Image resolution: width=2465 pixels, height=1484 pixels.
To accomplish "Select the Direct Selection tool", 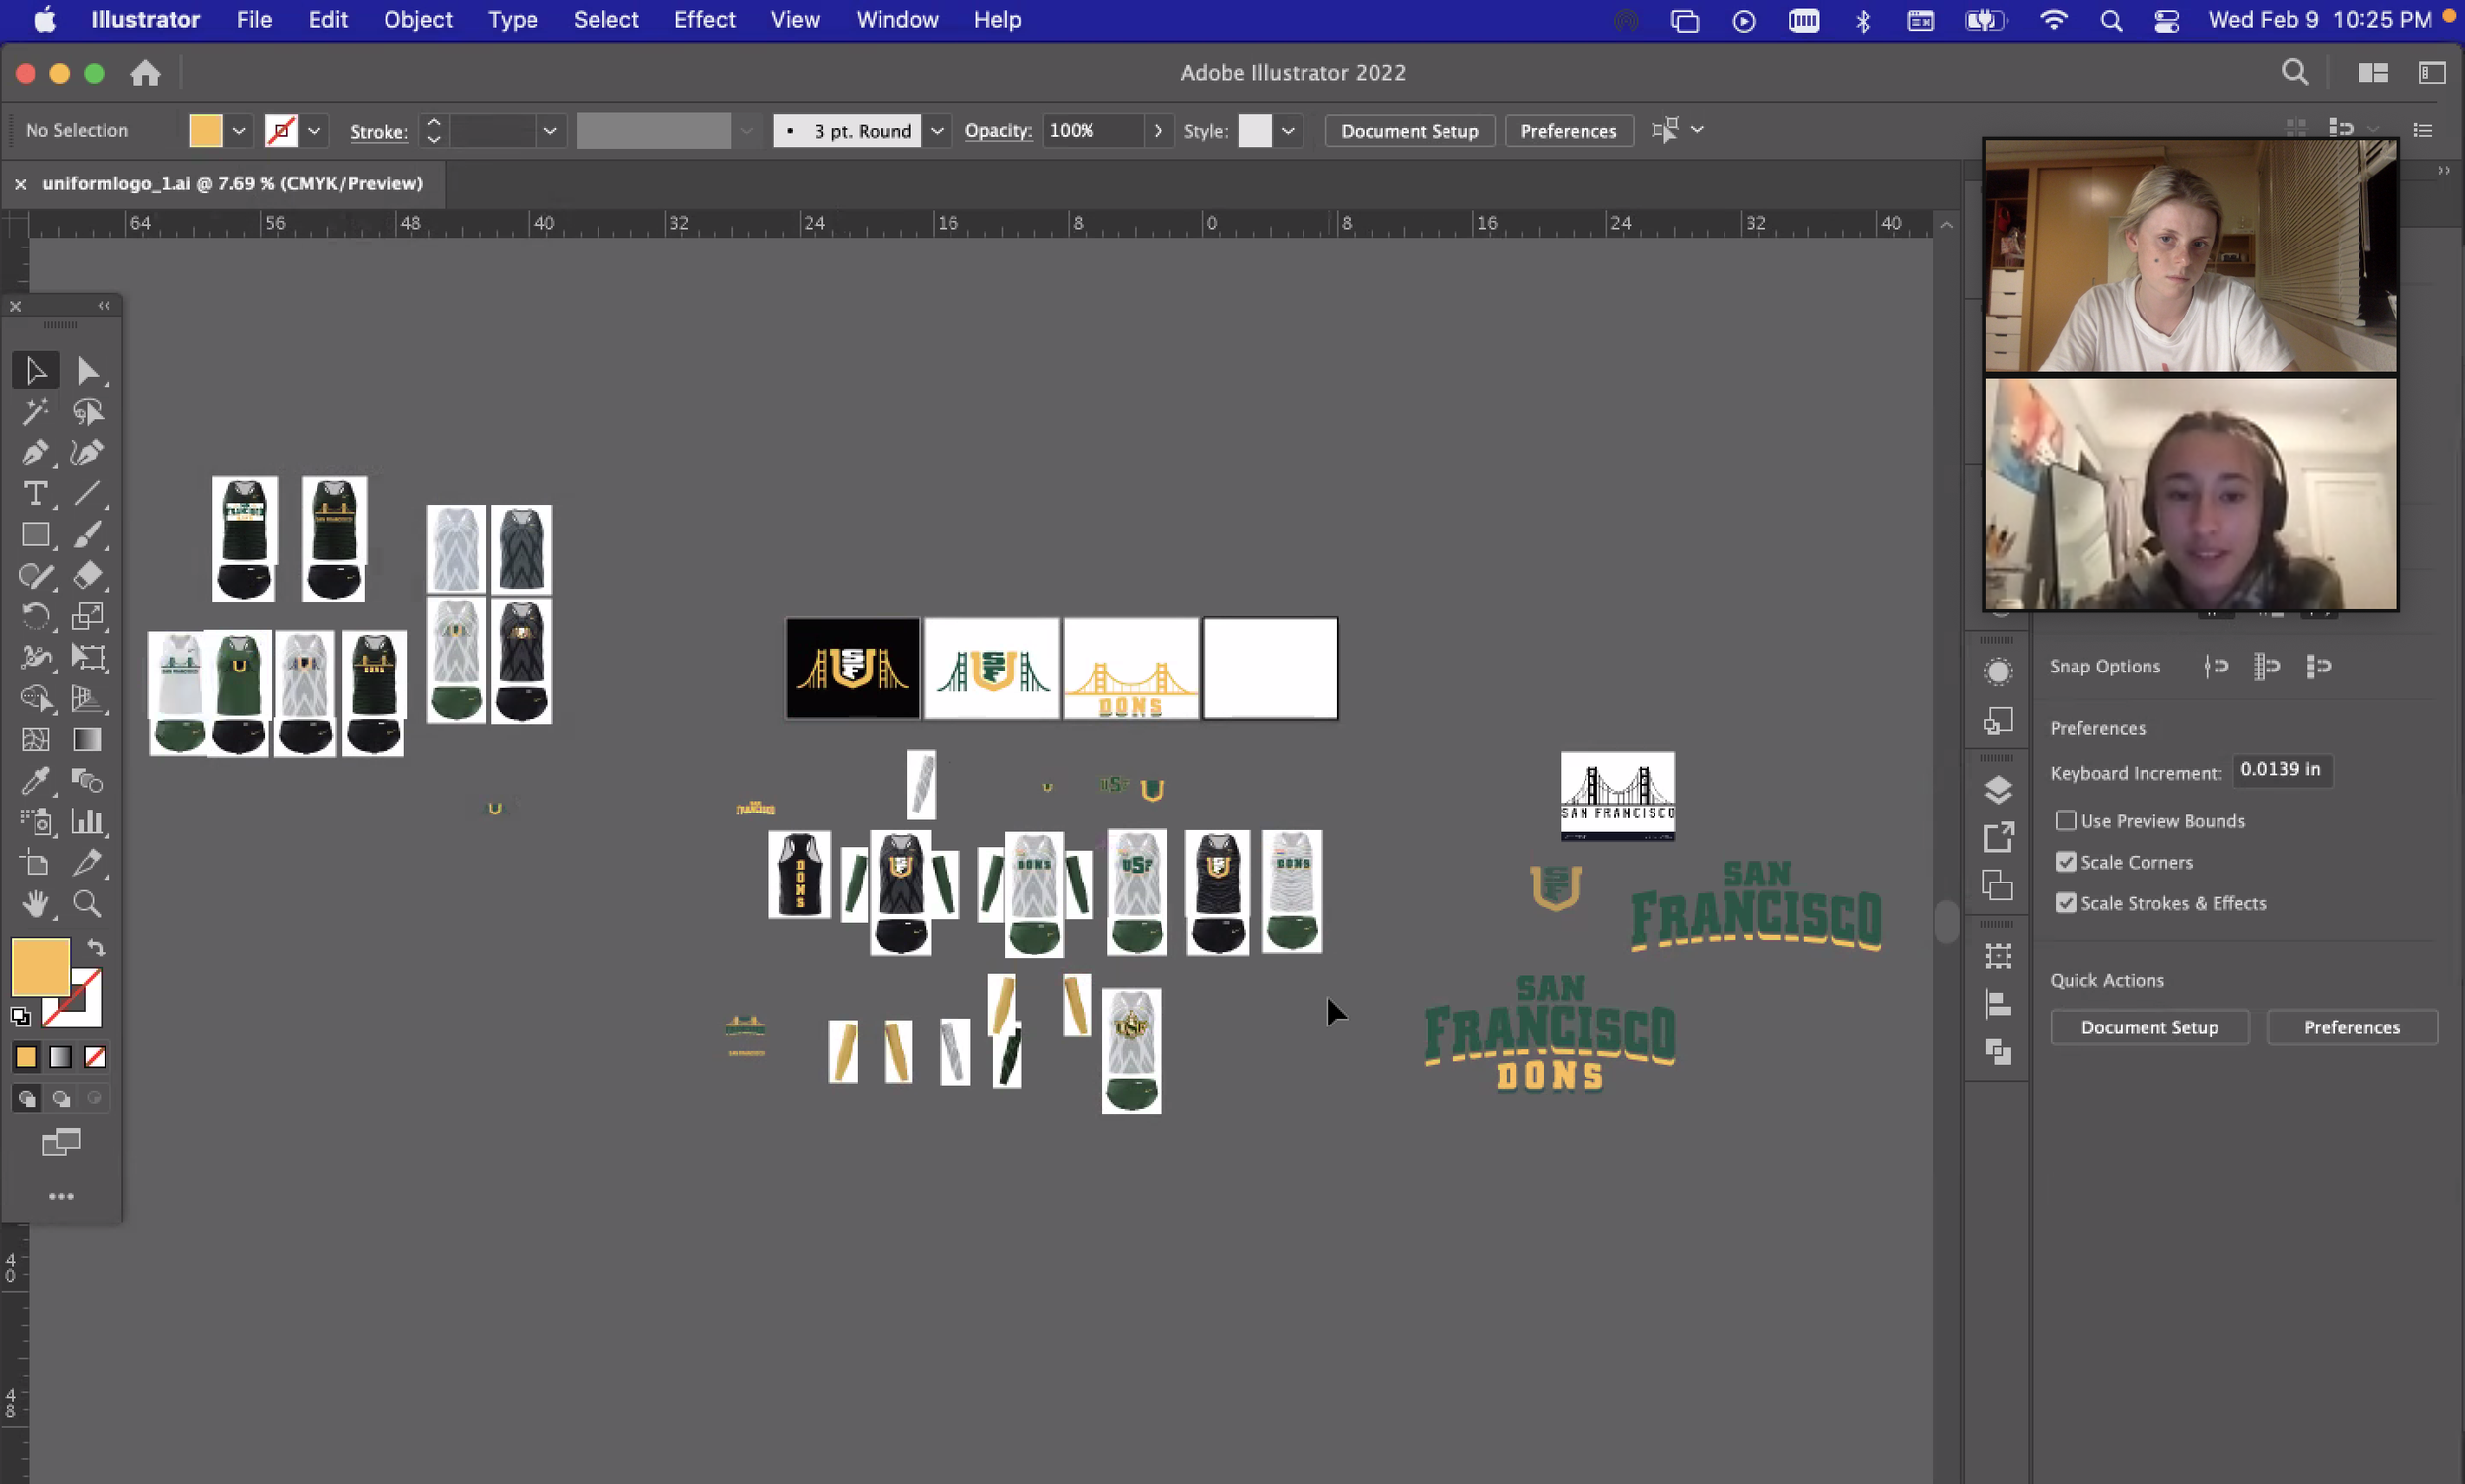I will [x=88, y=371].
